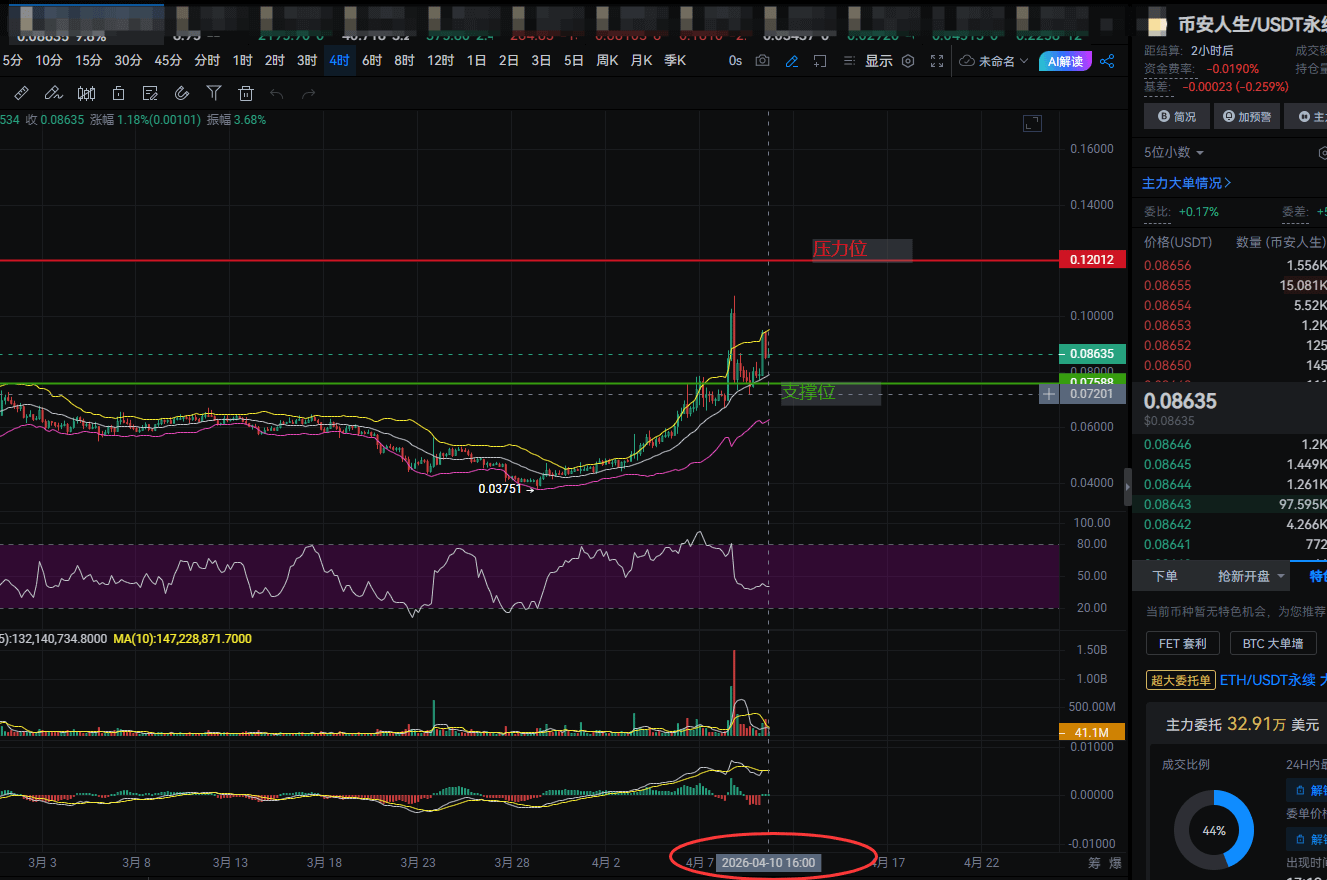Click the 0s refresh interval control
The height and width of the screenshot is (880, 1327).
[x=735, y=61]
